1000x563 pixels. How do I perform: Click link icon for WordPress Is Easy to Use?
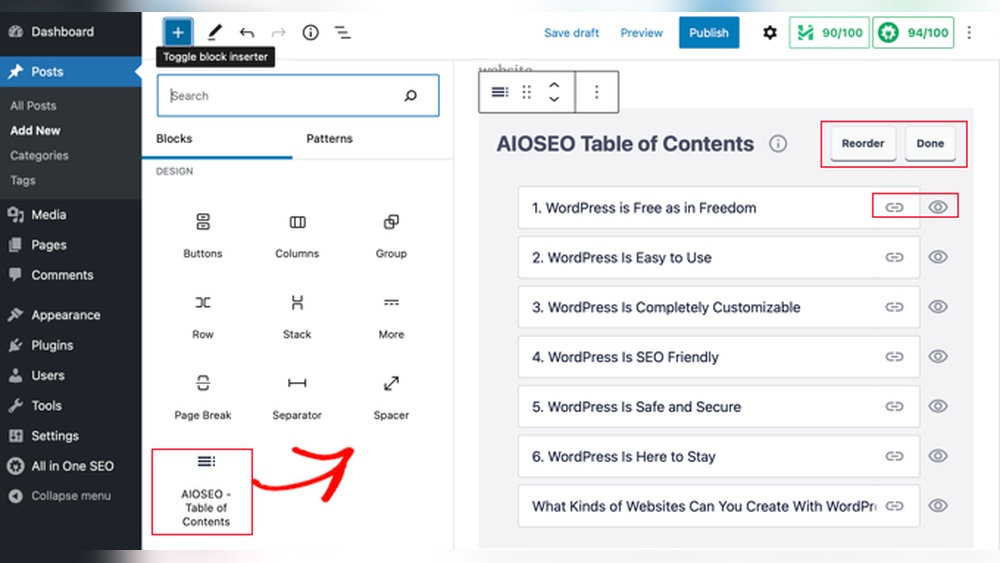[894, 257]
